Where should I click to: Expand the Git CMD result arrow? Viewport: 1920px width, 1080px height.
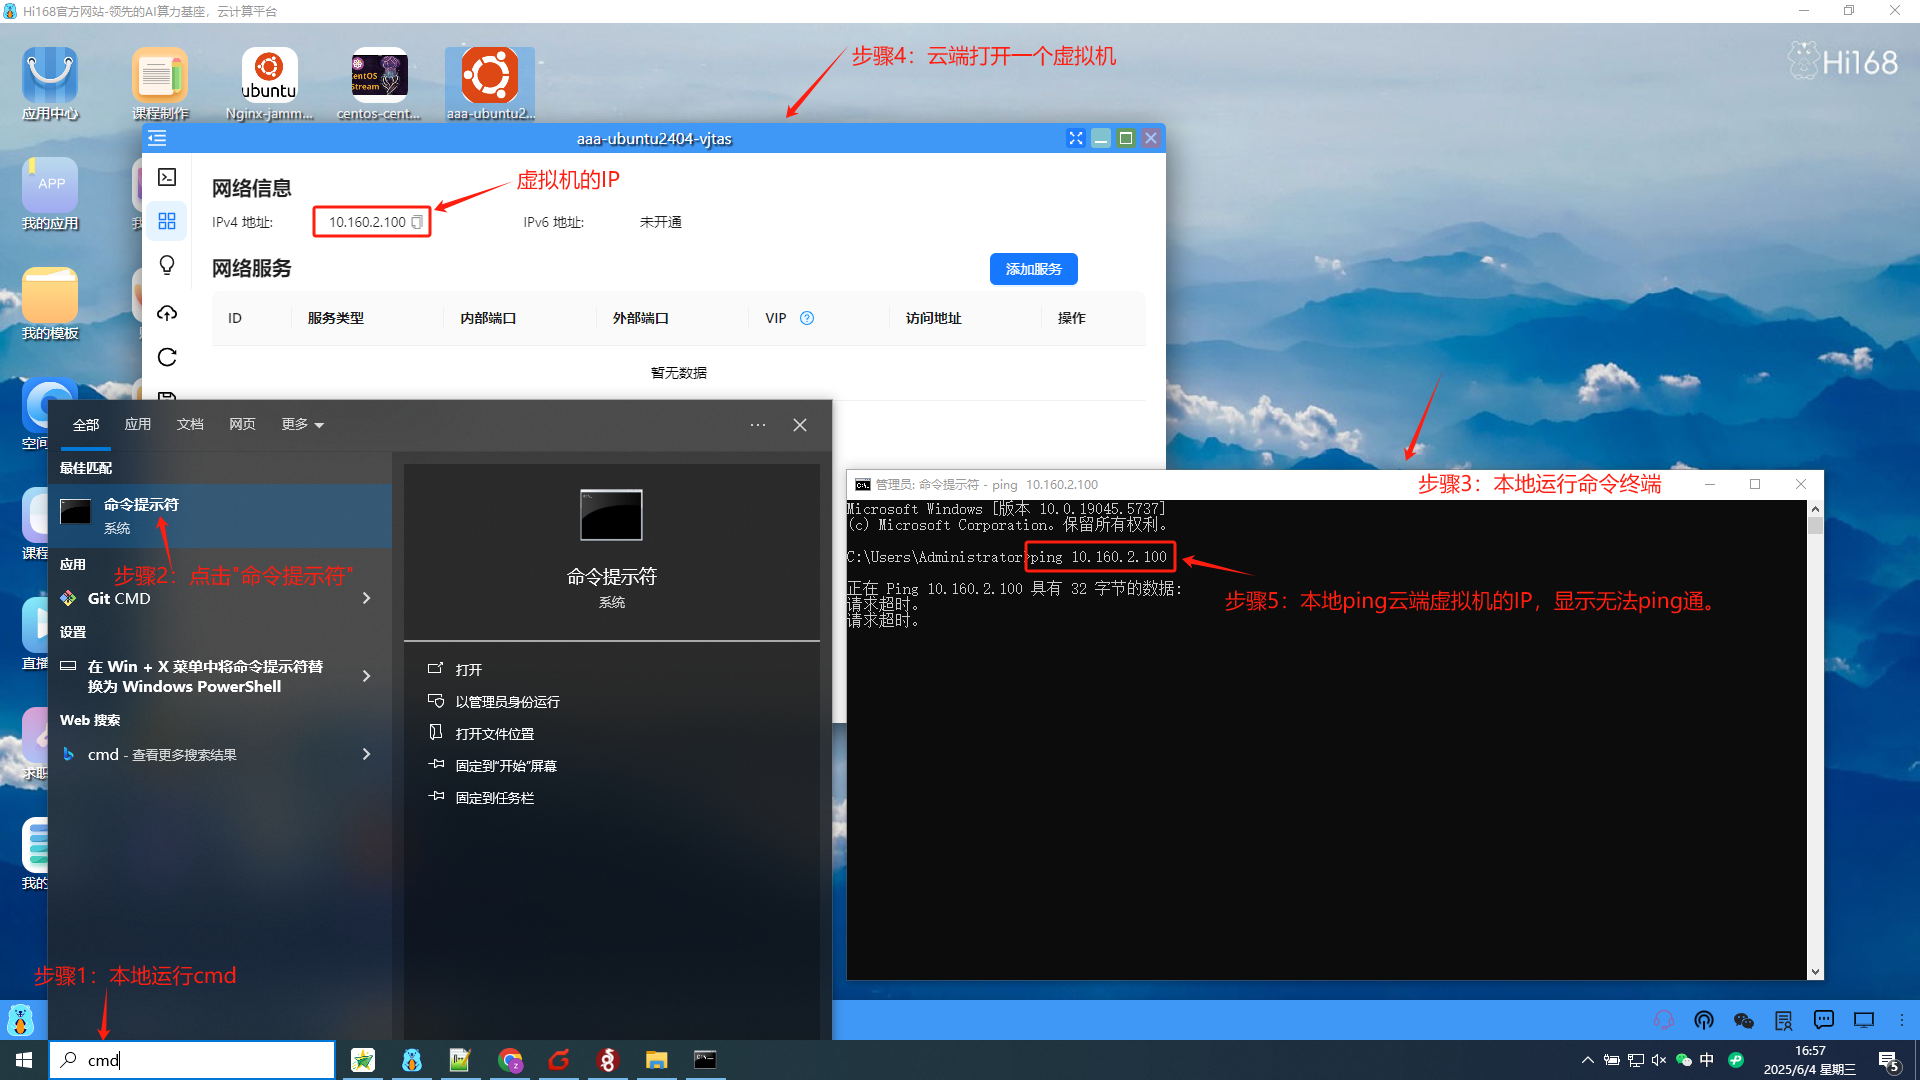point(366,598)
